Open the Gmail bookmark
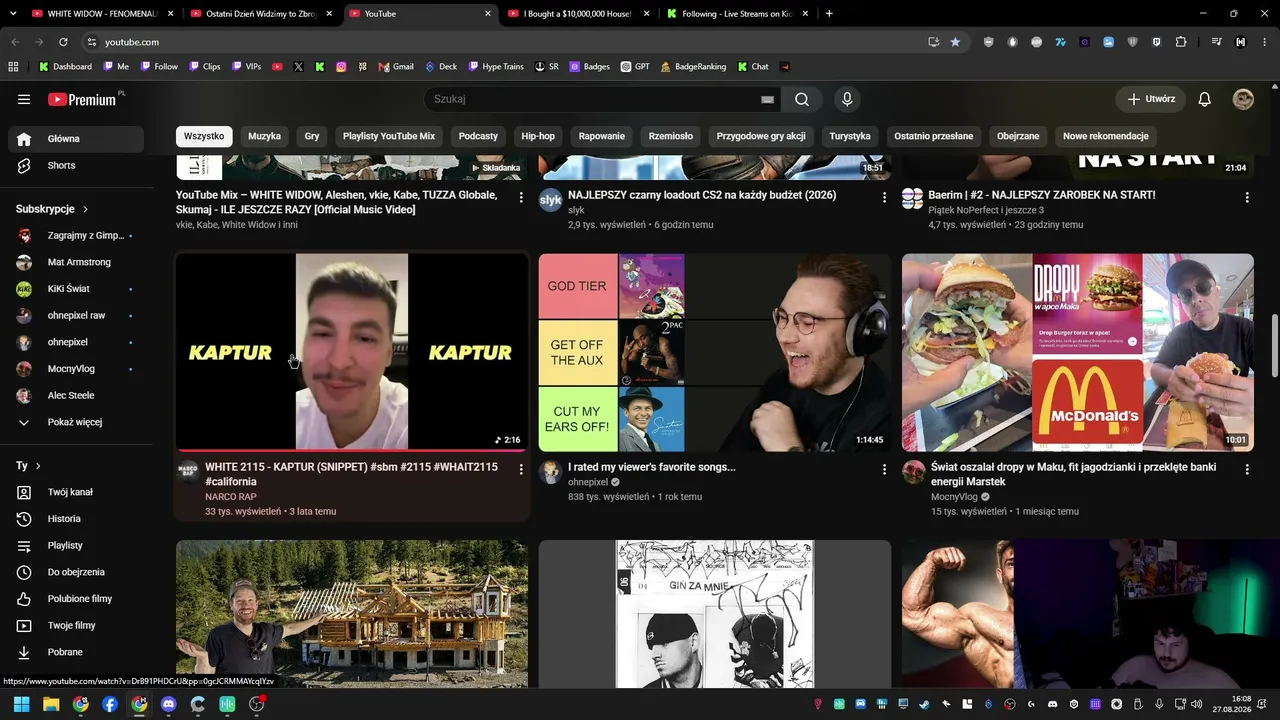 [x=396, y=67]
